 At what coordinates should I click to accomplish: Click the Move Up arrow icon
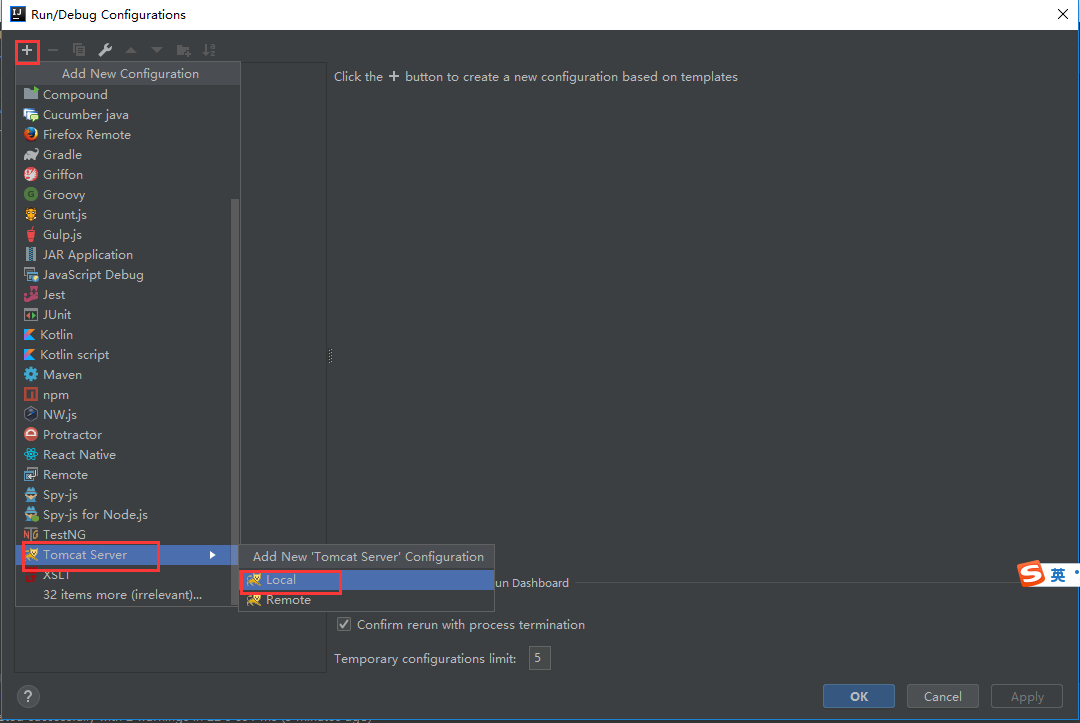click(131, 50)
